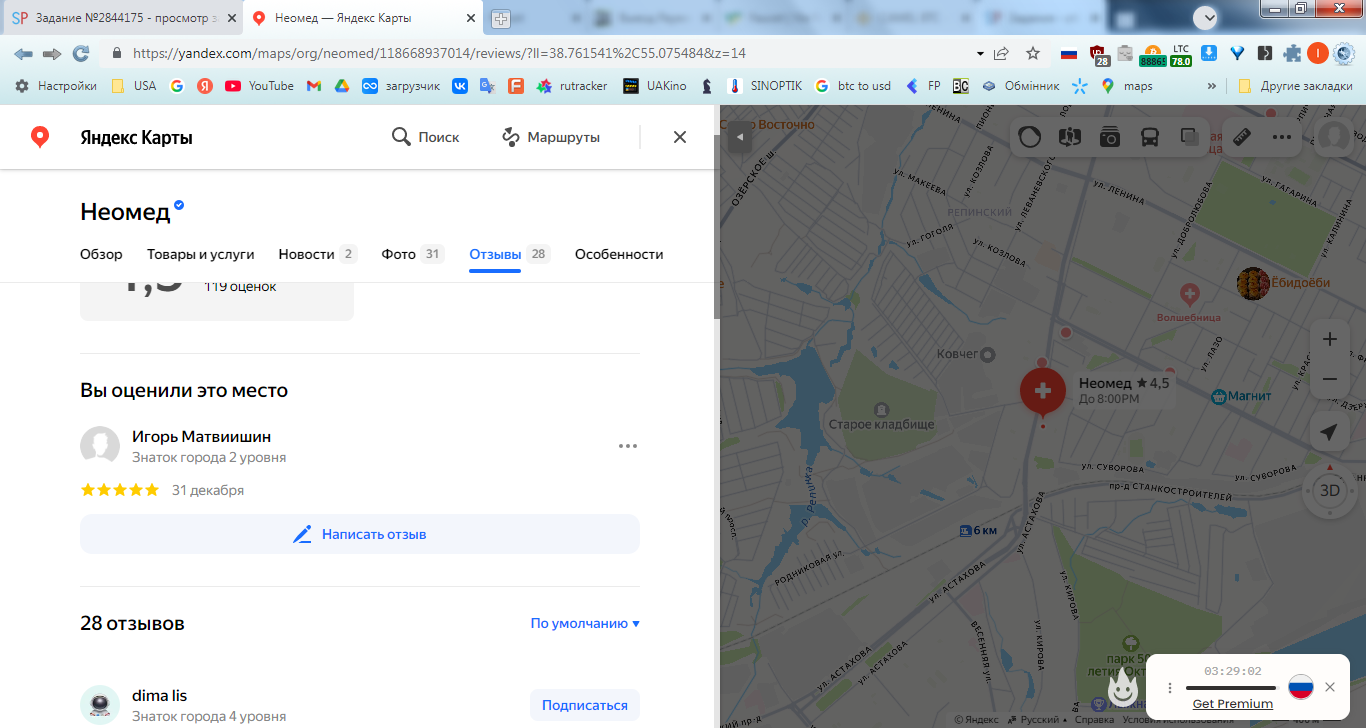Open the YouTube bookmark
Image resolution: width=1366 pixels, height=728 pixels.
coord(260,86)
